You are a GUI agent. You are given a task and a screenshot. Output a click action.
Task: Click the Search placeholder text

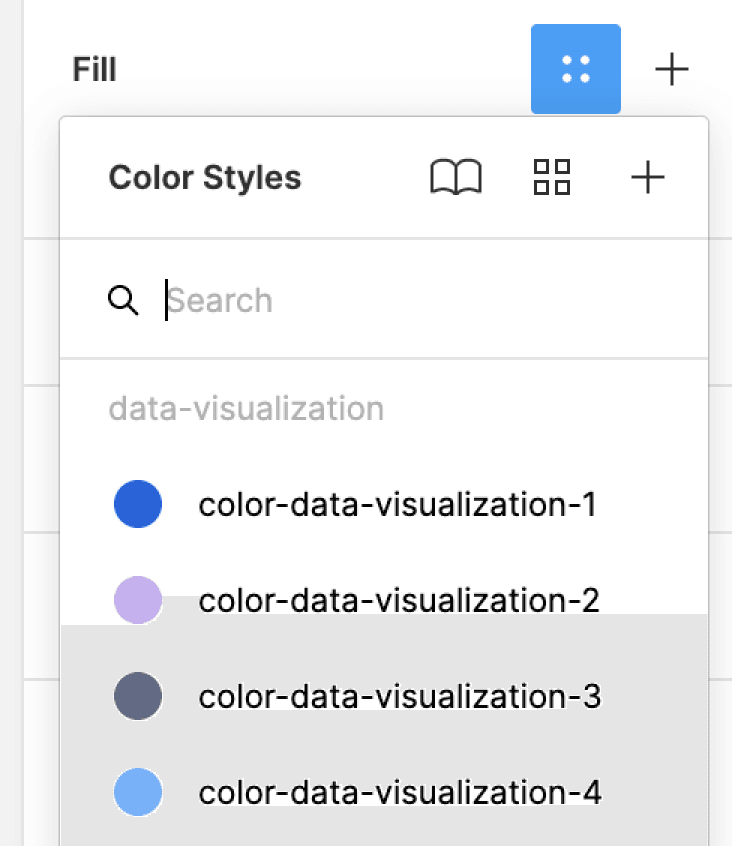click(220, 301)
